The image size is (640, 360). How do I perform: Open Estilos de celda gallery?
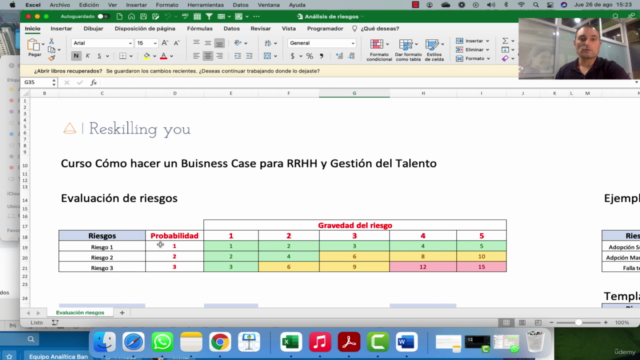(434, 50)
